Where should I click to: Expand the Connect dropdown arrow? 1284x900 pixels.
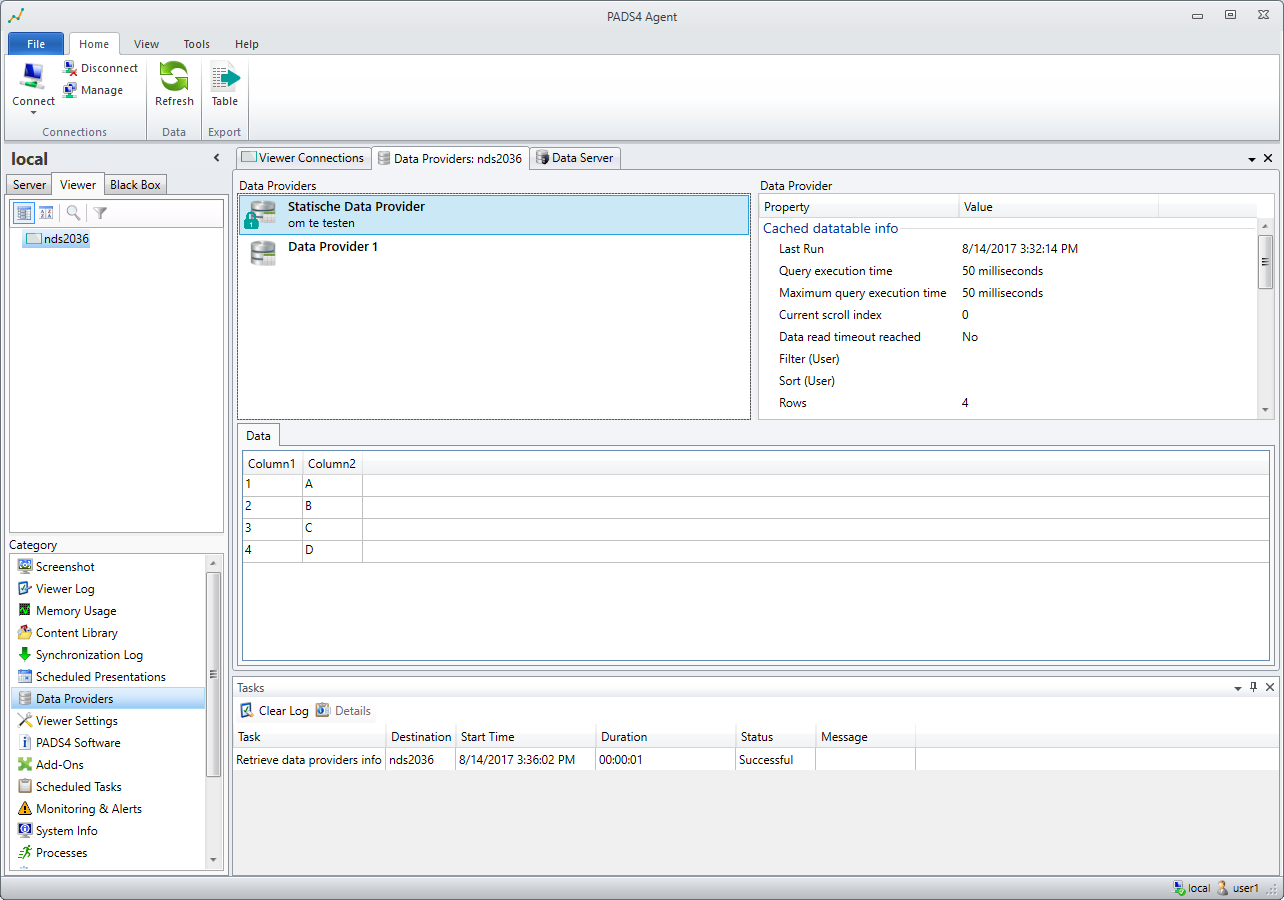[x=33, y=113]
